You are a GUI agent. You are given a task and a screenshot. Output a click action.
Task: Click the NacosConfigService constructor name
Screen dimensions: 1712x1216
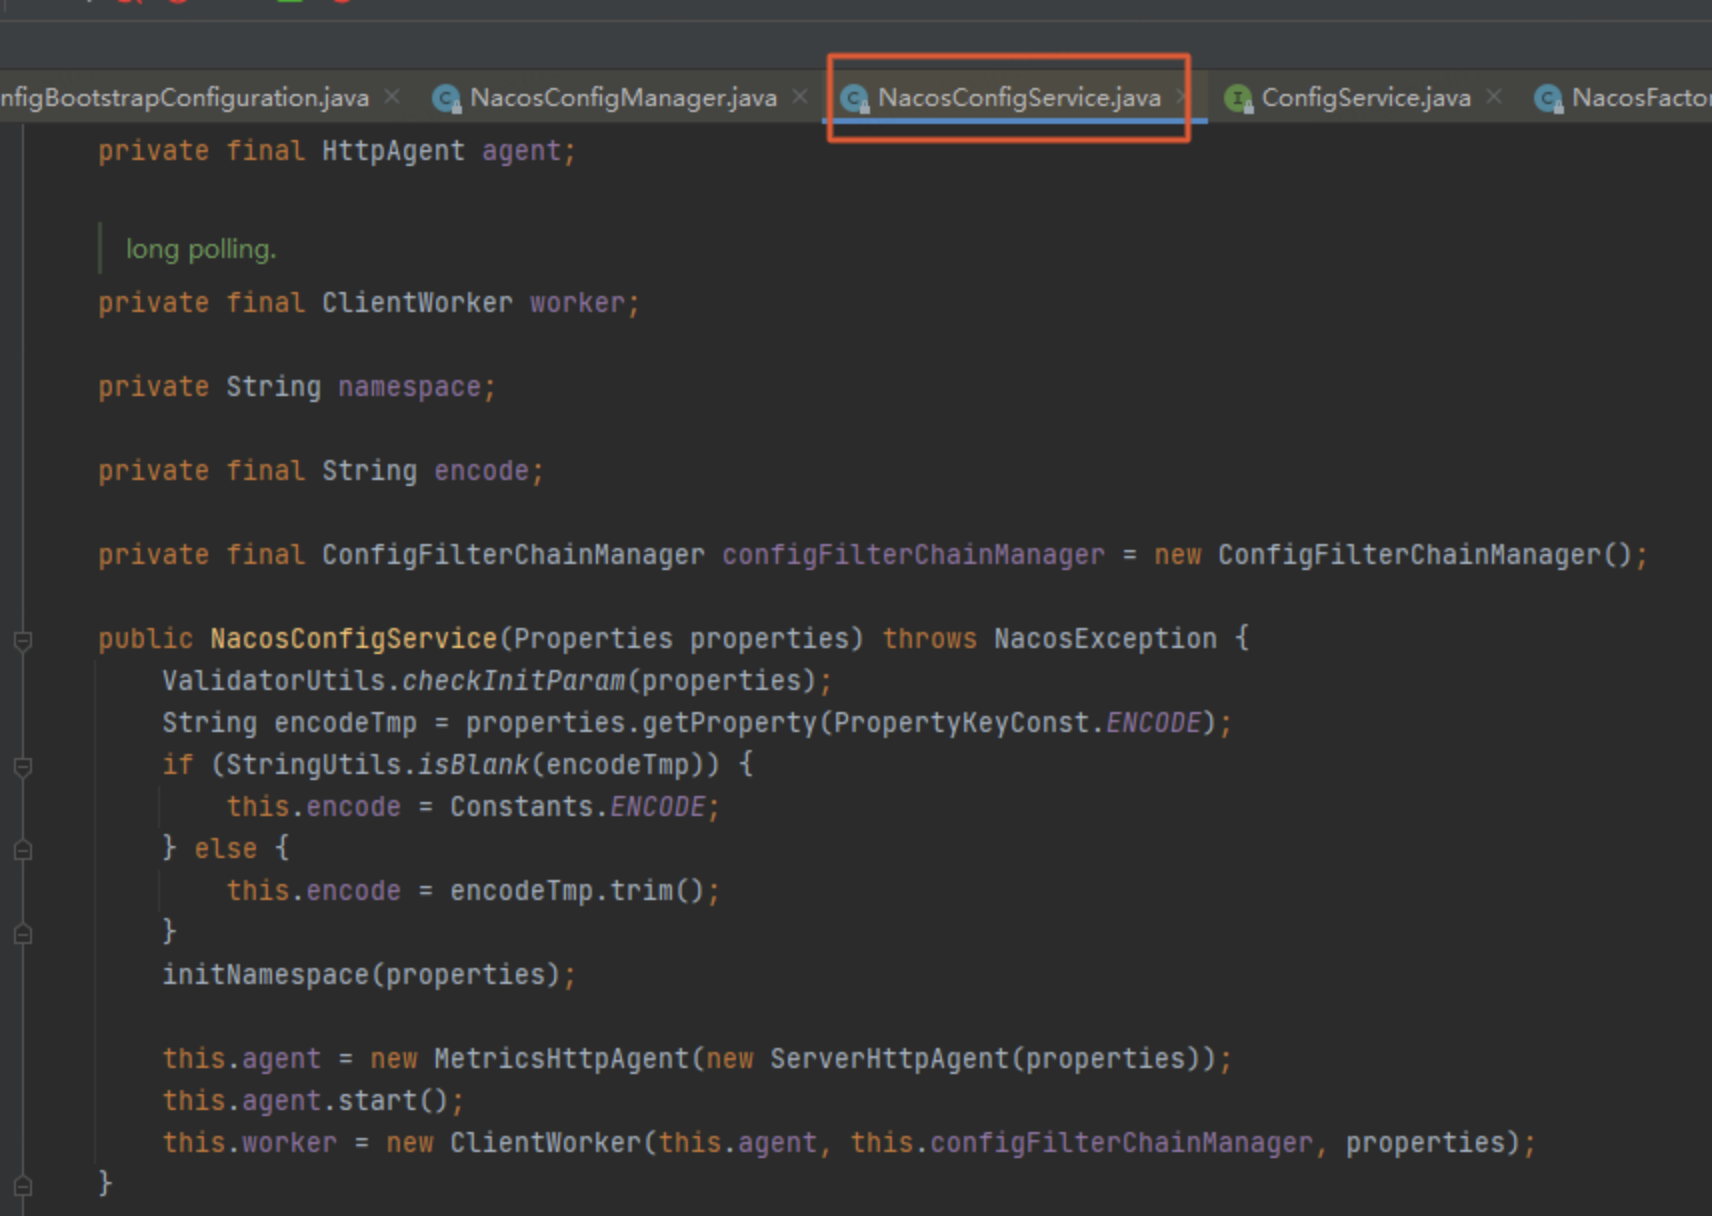pos(353,639)
